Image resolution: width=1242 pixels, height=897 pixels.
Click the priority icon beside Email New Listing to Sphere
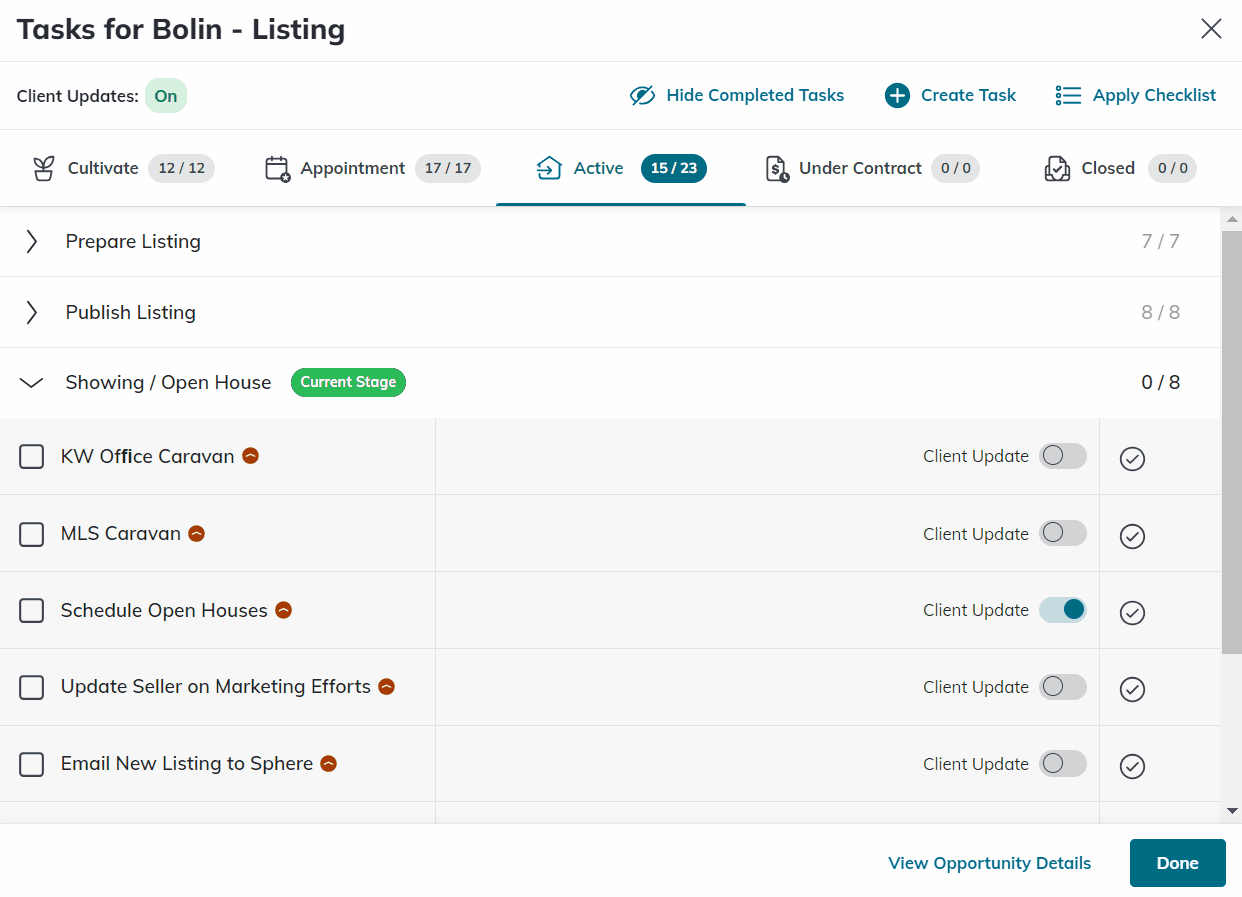point(328,764)
